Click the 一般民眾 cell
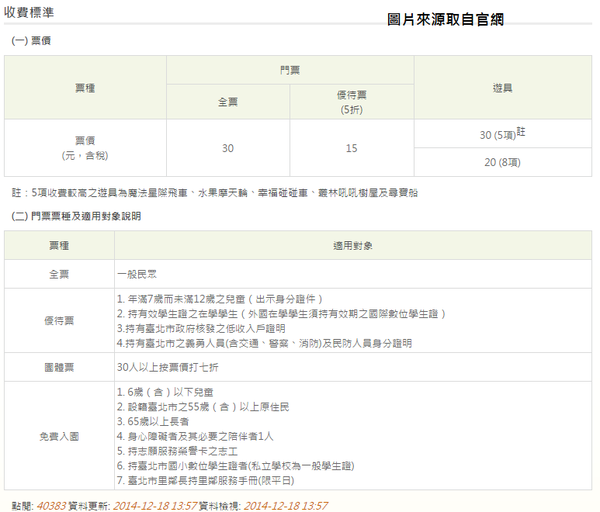 pos(139,273)
